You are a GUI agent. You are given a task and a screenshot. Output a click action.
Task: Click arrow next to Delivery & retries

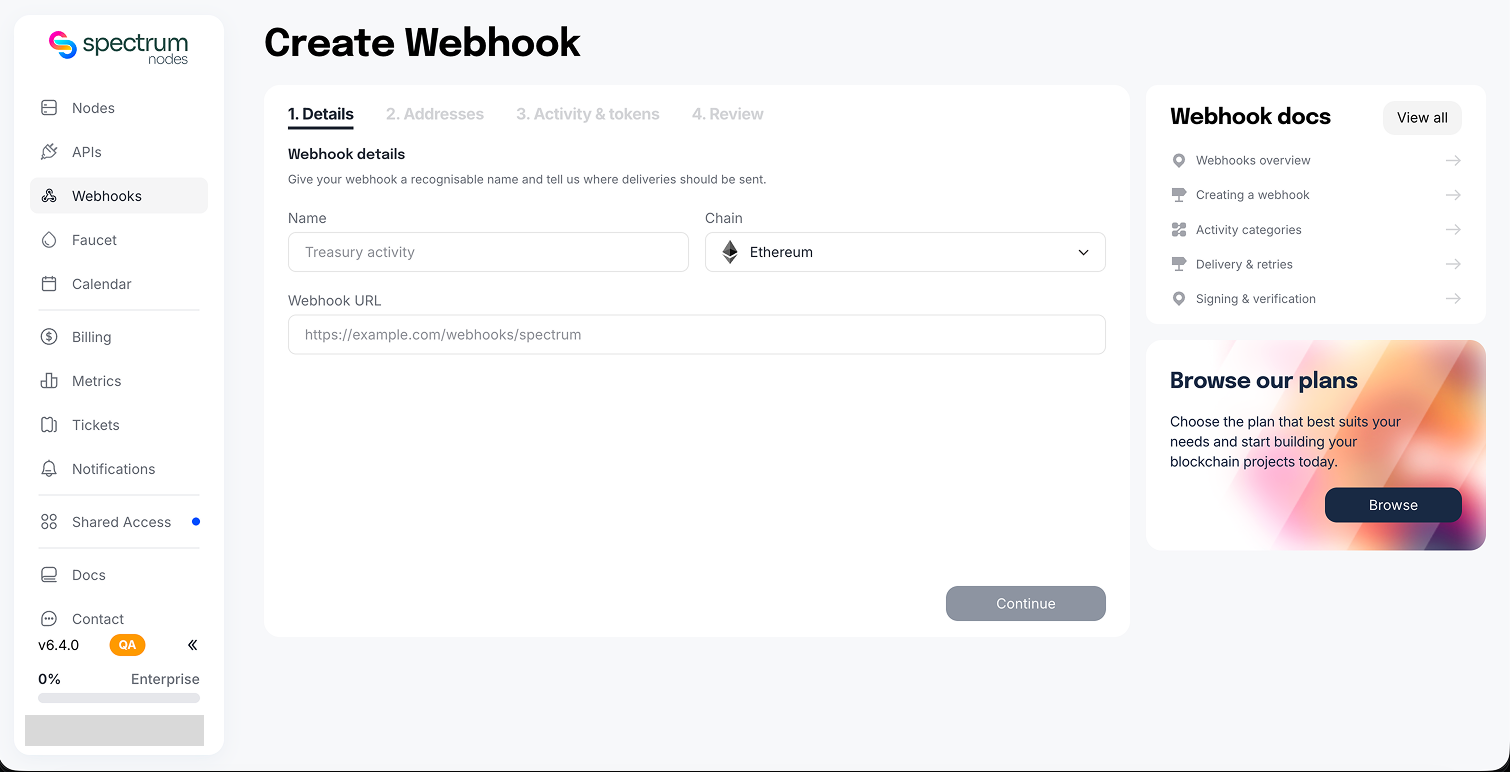[1453, 264]
